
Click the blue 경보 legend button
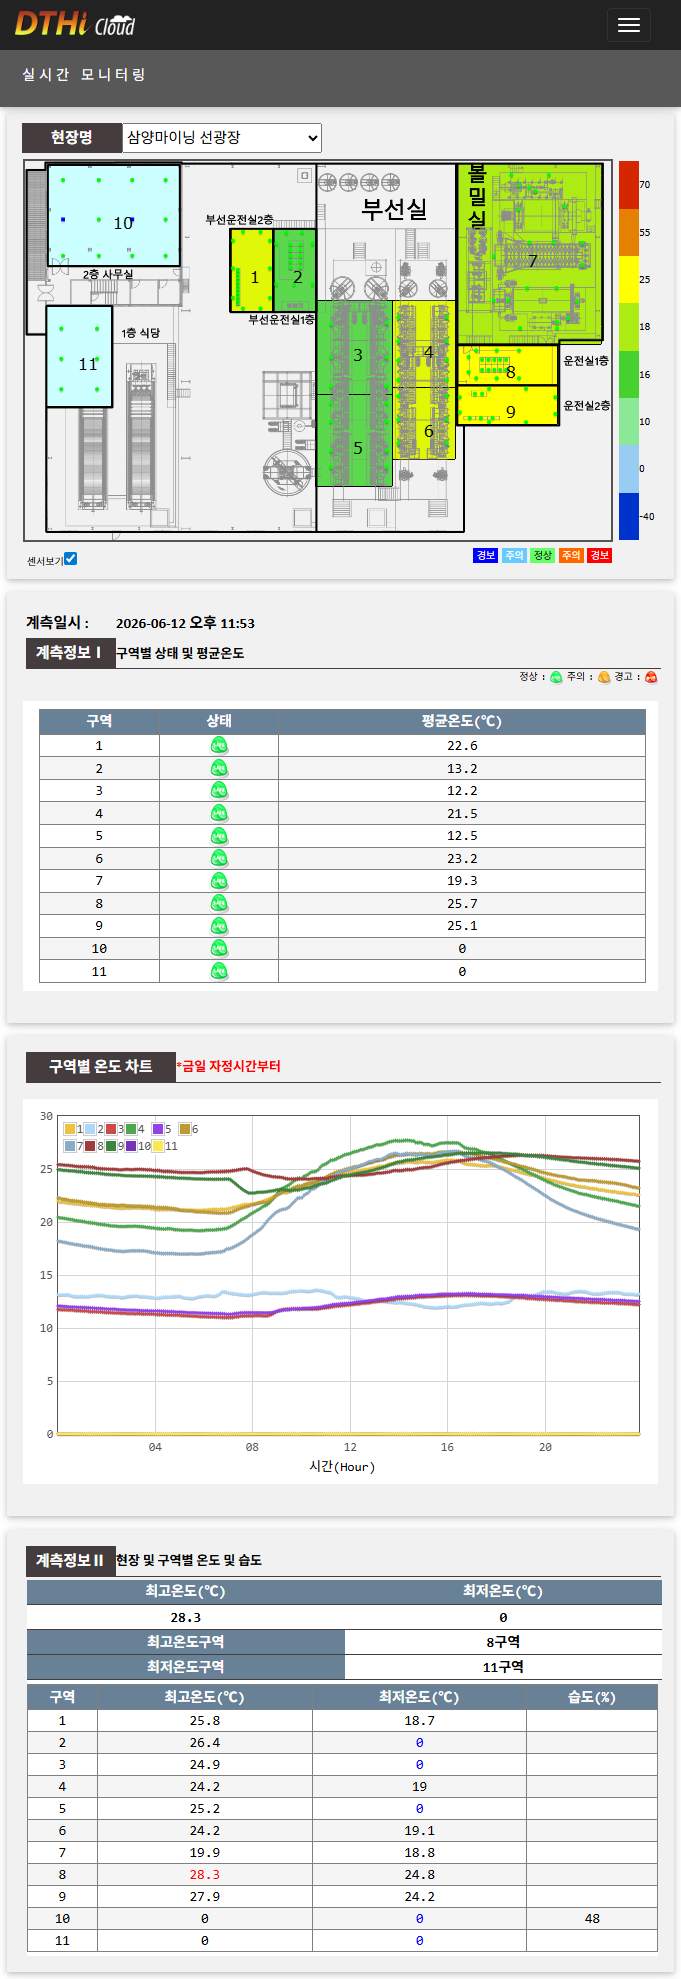point(485,556)
